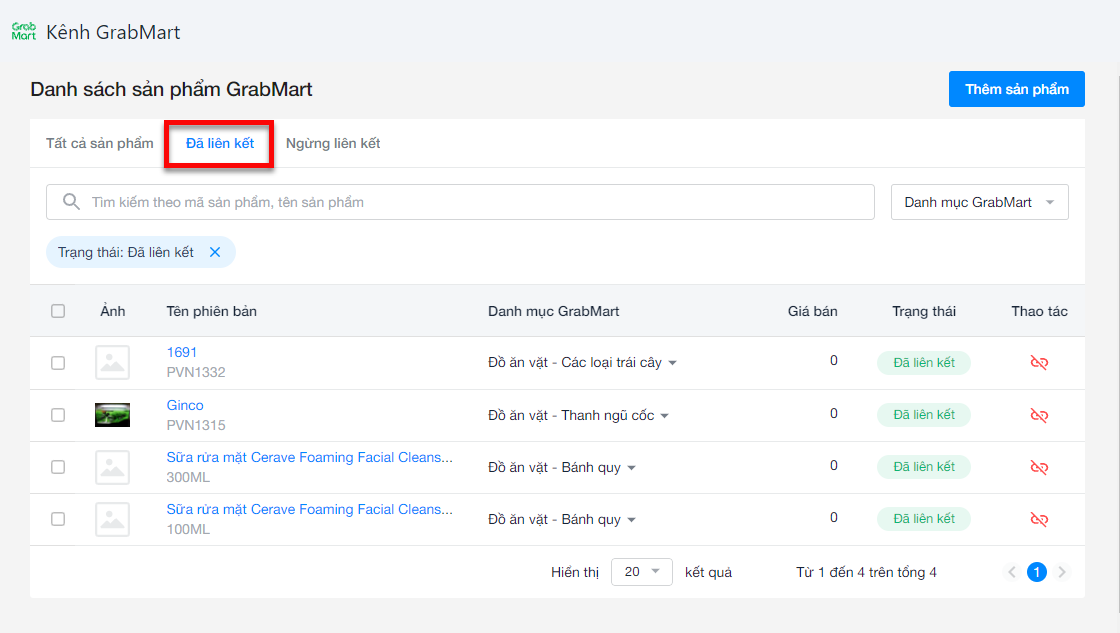This screenshot has width=1120, height=633.
Task: Unlink the Cerave 100ML variant via its unlink icon
Action: [1039, 519]
